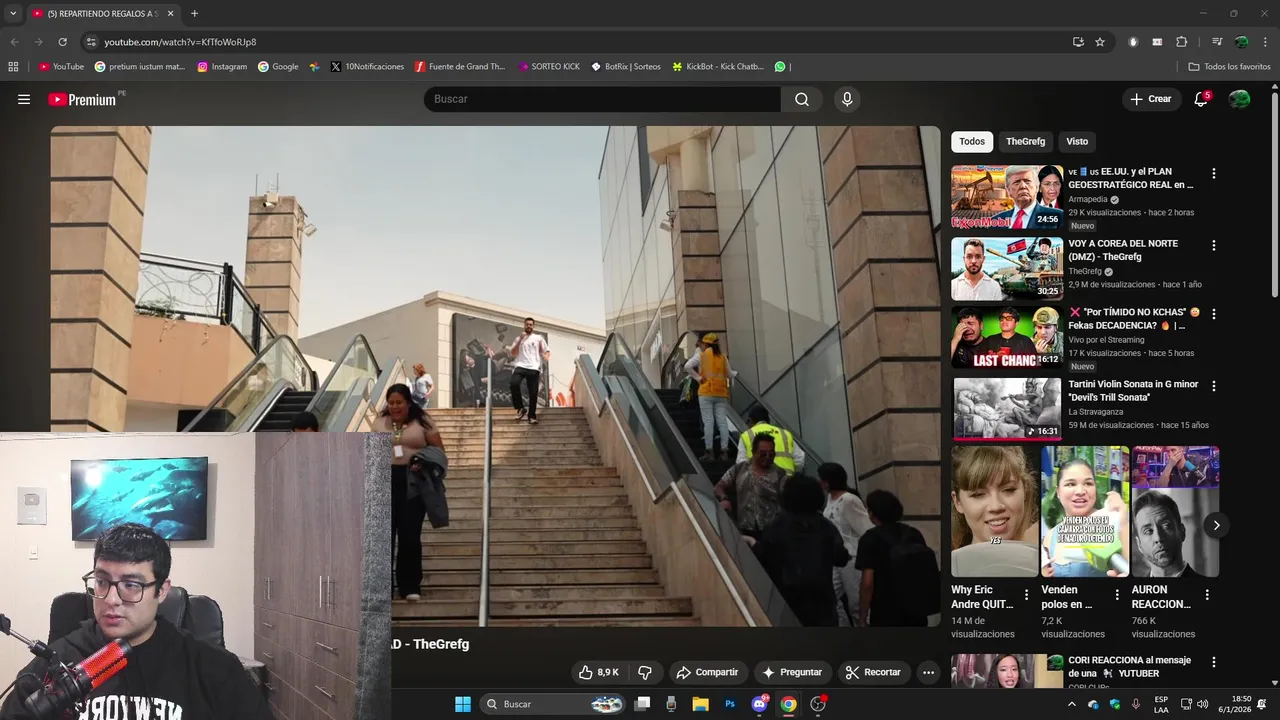Share the video with Compartir
The image size is (1280, 720).
point(707,672)
